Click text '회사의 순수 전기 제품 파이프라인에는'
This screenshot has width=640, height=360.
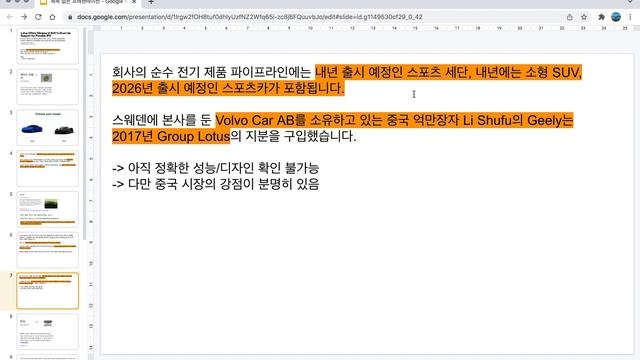[x=211, y=72]
